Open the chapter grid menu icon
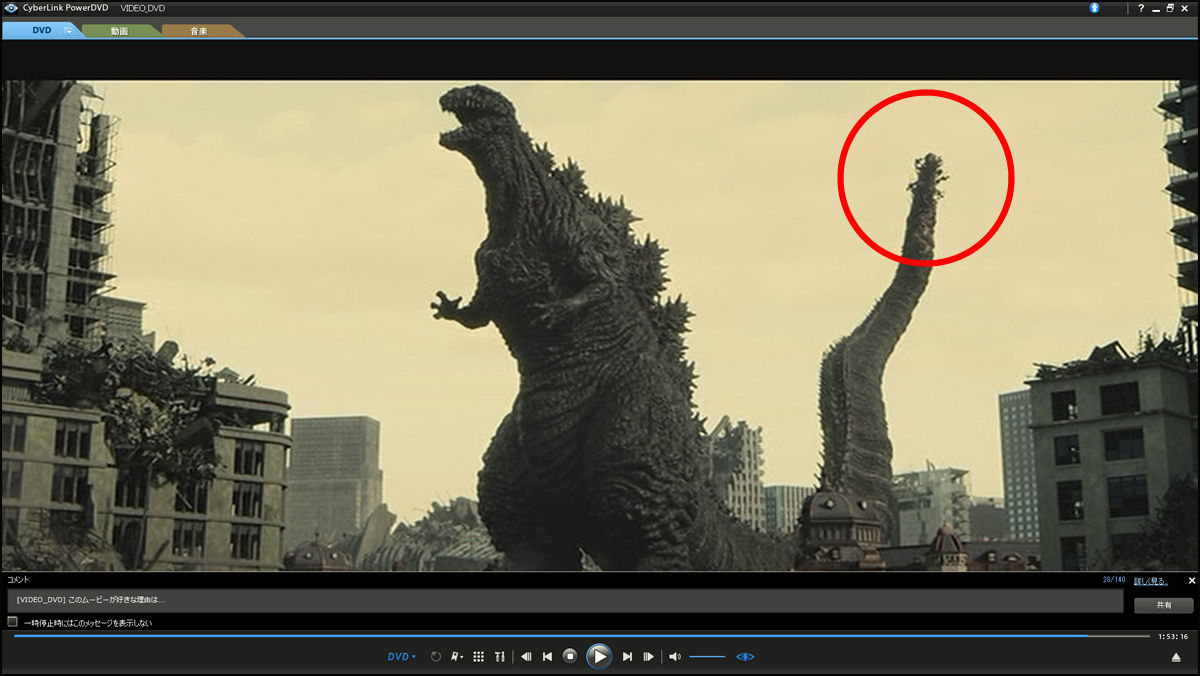The width and height of the screenshot is (1200, 676). [x=478, y=656]
